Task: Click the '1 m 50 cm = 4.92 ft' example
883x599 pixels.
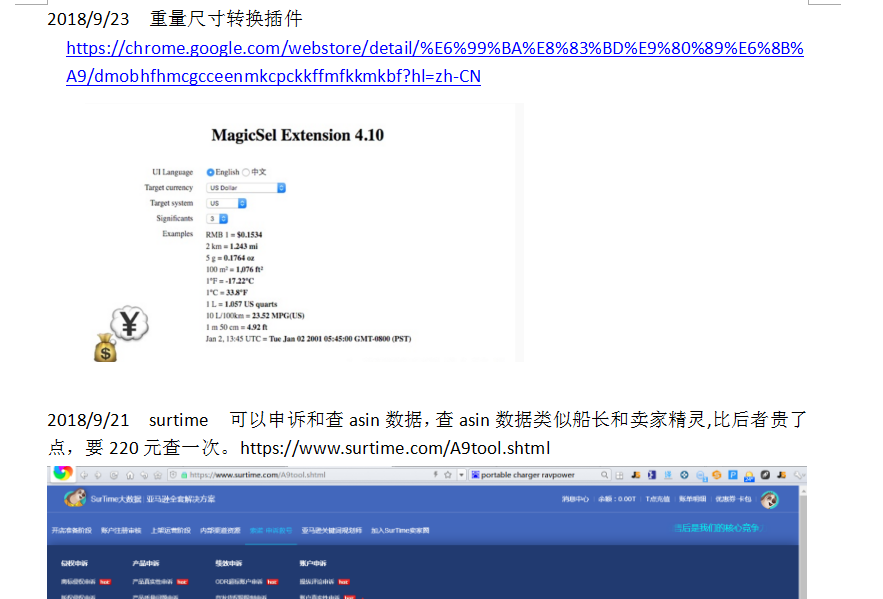Action: (237, 327)
